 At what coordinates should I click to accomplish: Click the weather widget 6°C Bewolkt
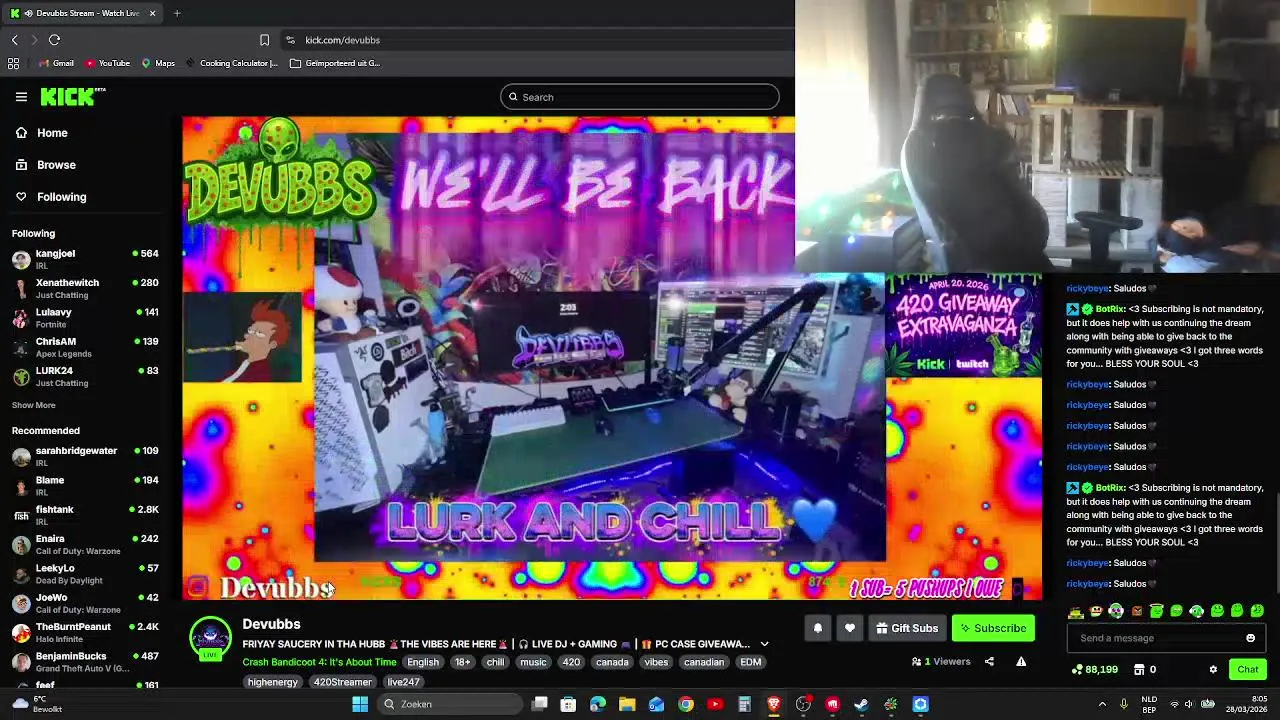tap(36, 704)
